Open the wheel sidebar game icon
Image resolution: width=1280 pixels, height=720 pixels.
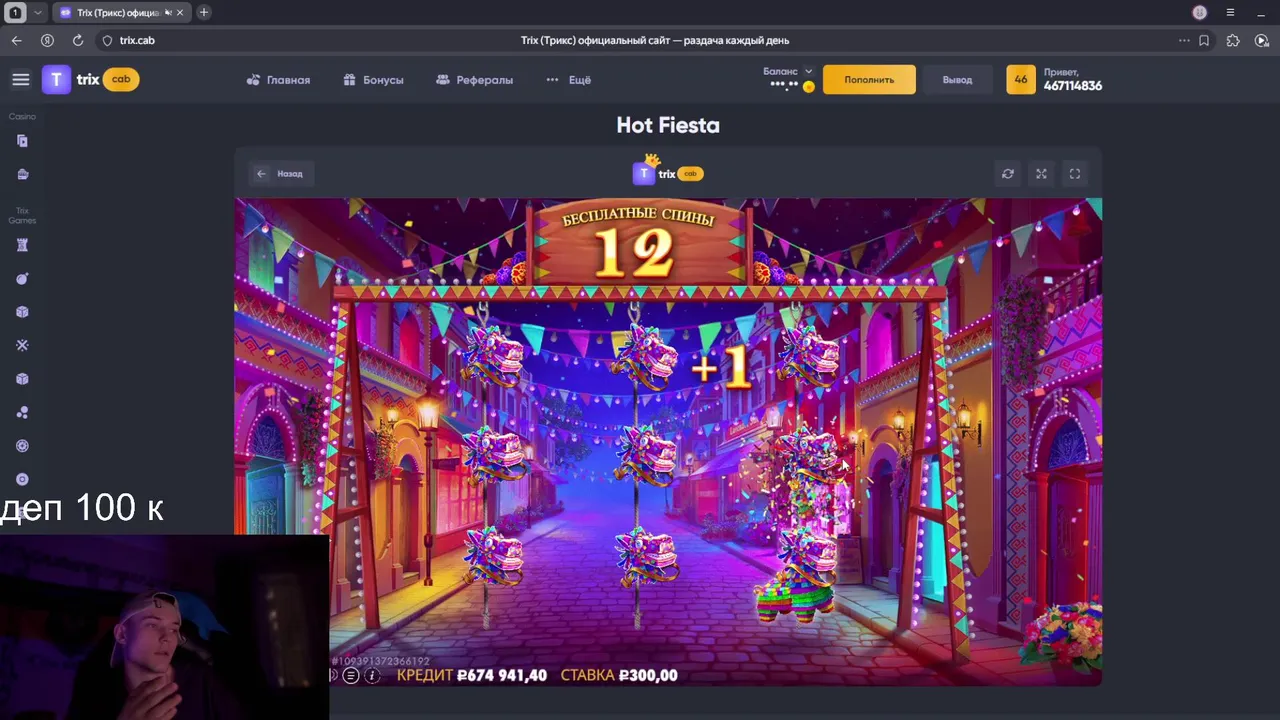point(22,446)
